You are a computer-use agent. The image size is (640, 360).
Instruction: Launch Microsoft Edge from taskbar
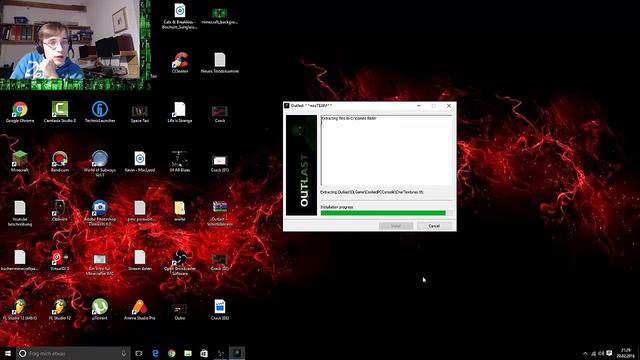(156, 353)
